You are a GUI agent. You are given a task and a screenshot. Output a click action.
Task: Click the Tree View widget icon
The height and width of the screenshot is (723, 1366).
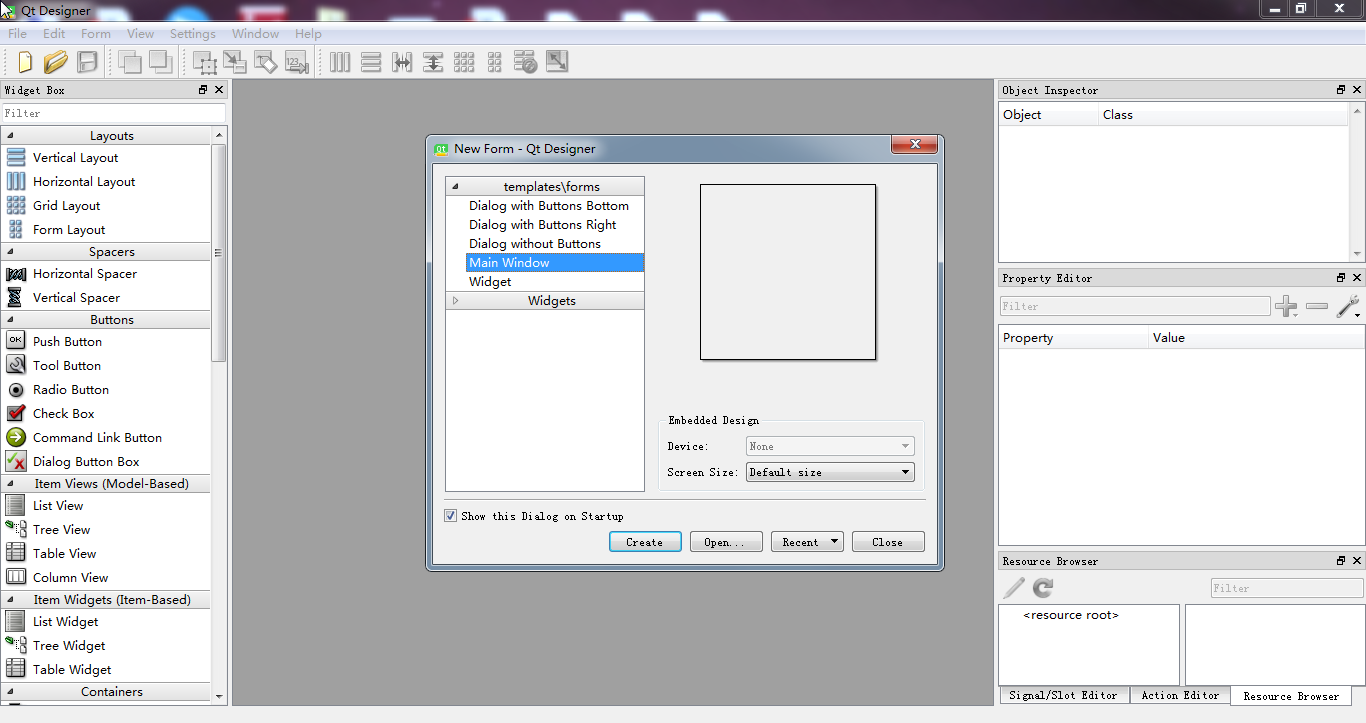pyautogui.click(x=16, y=529)
